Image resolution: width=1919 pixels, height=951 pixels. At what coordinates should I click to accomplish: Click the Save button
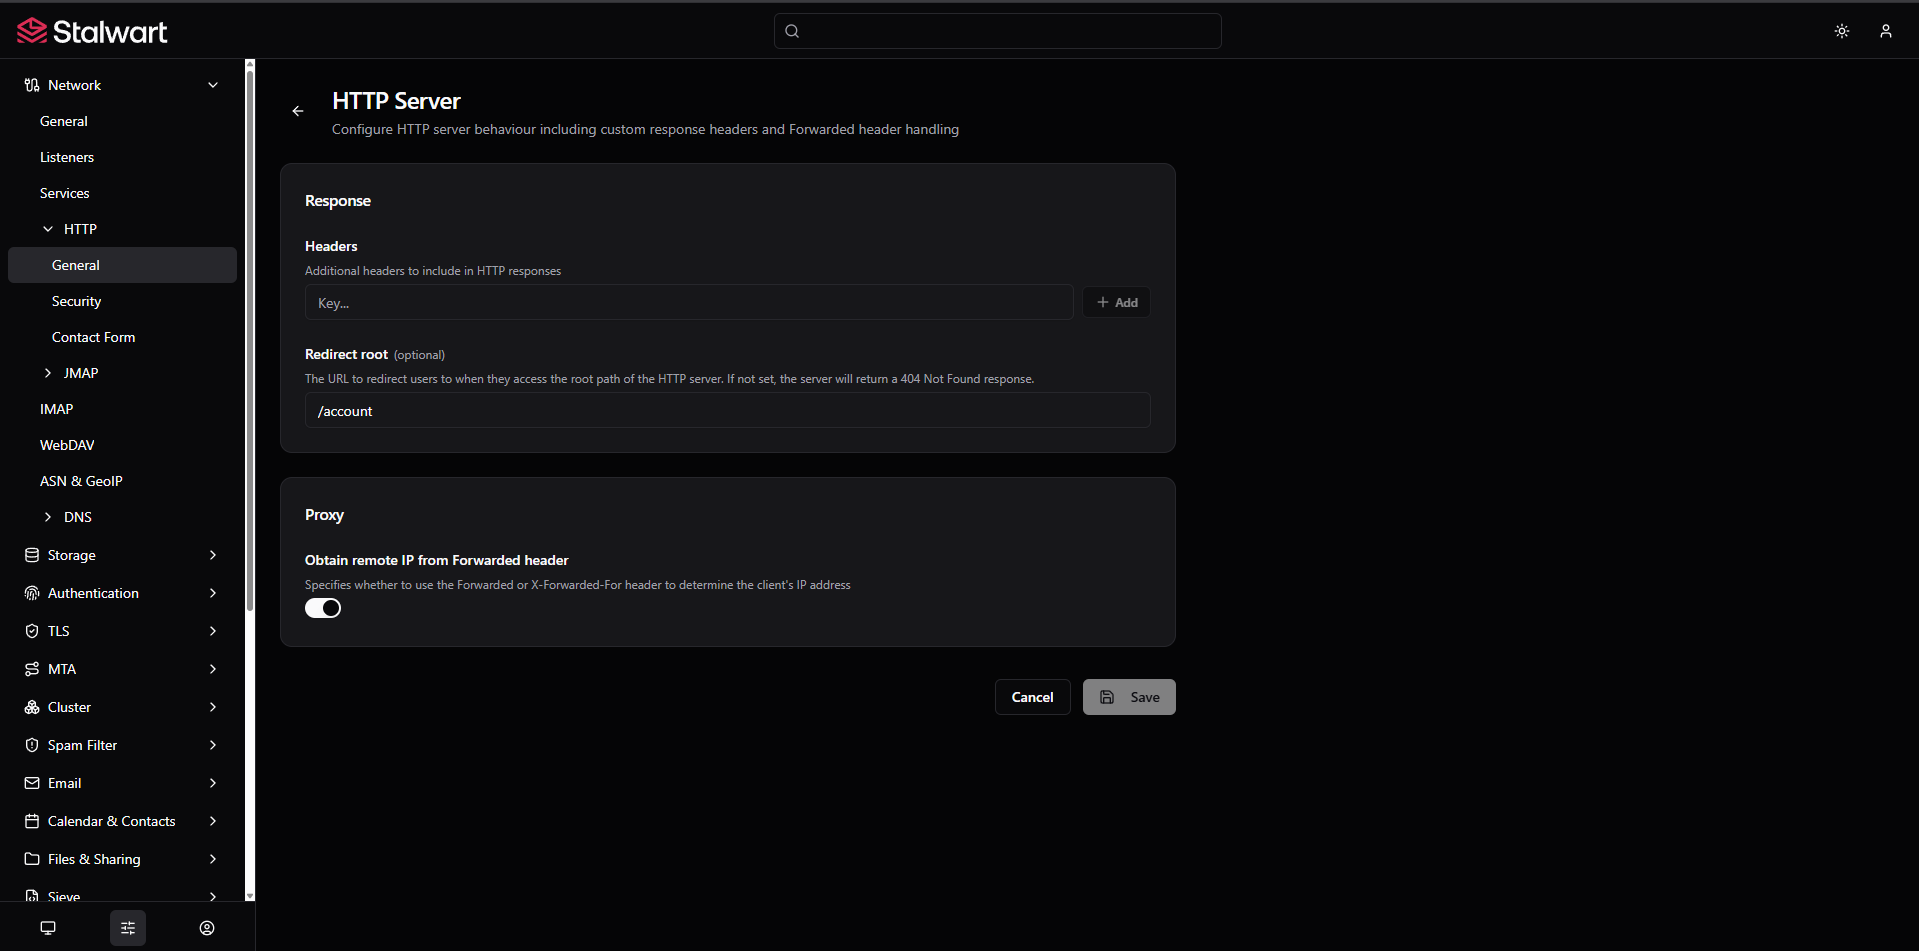tap(1129, 697)
